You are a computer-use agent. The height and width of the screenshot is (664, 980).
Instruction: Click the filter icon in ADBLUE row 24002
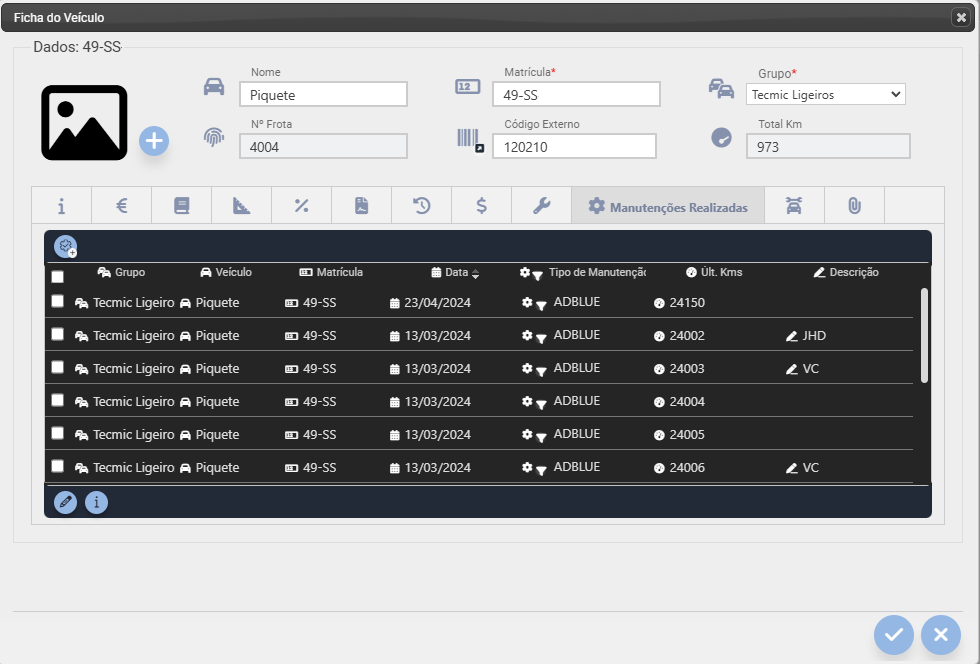(x=541, y=338)
